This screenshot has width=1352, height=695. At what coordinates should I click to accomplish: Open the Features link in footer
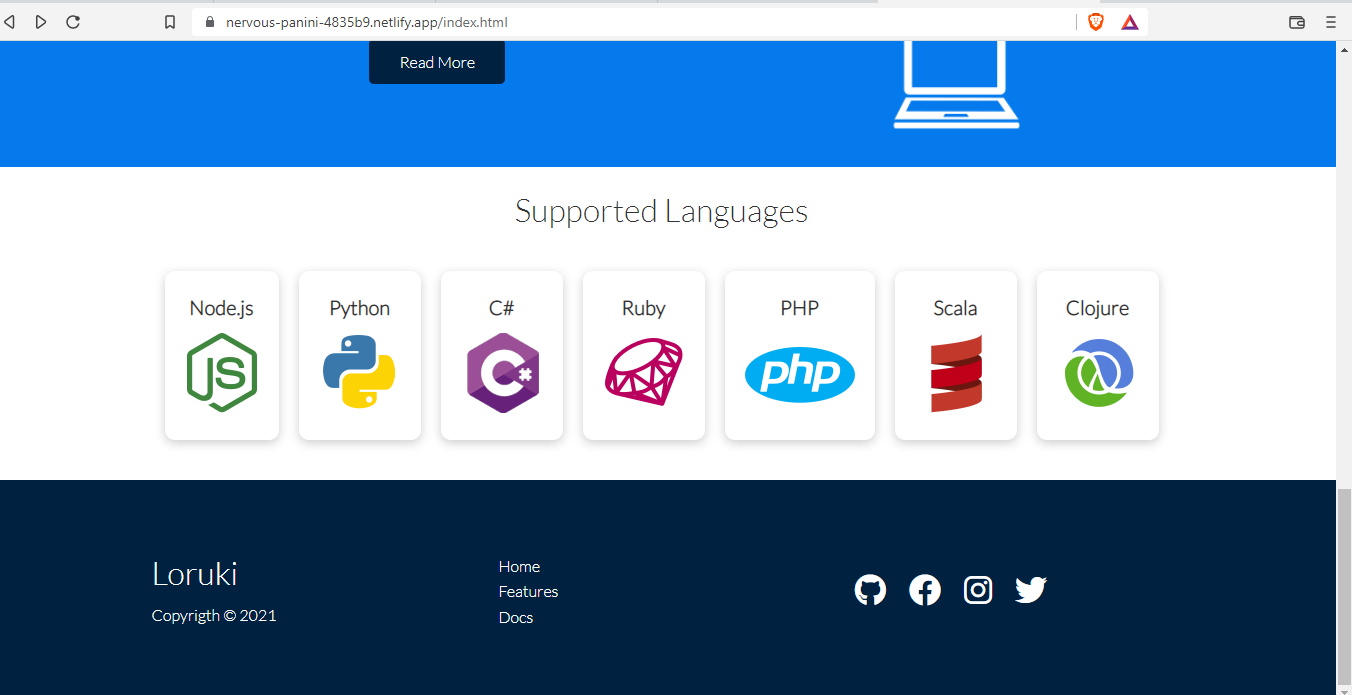(528, 591)
